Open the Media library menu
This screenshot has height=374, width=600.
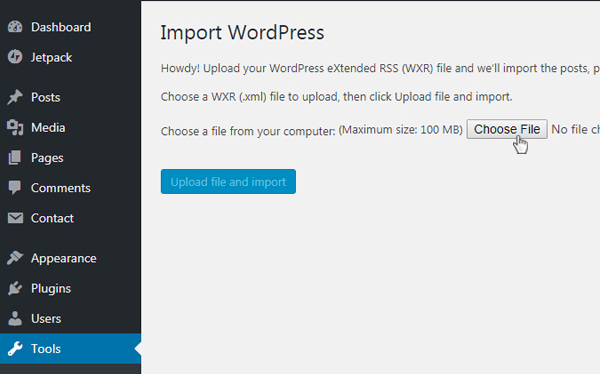(x=48, y=127)
